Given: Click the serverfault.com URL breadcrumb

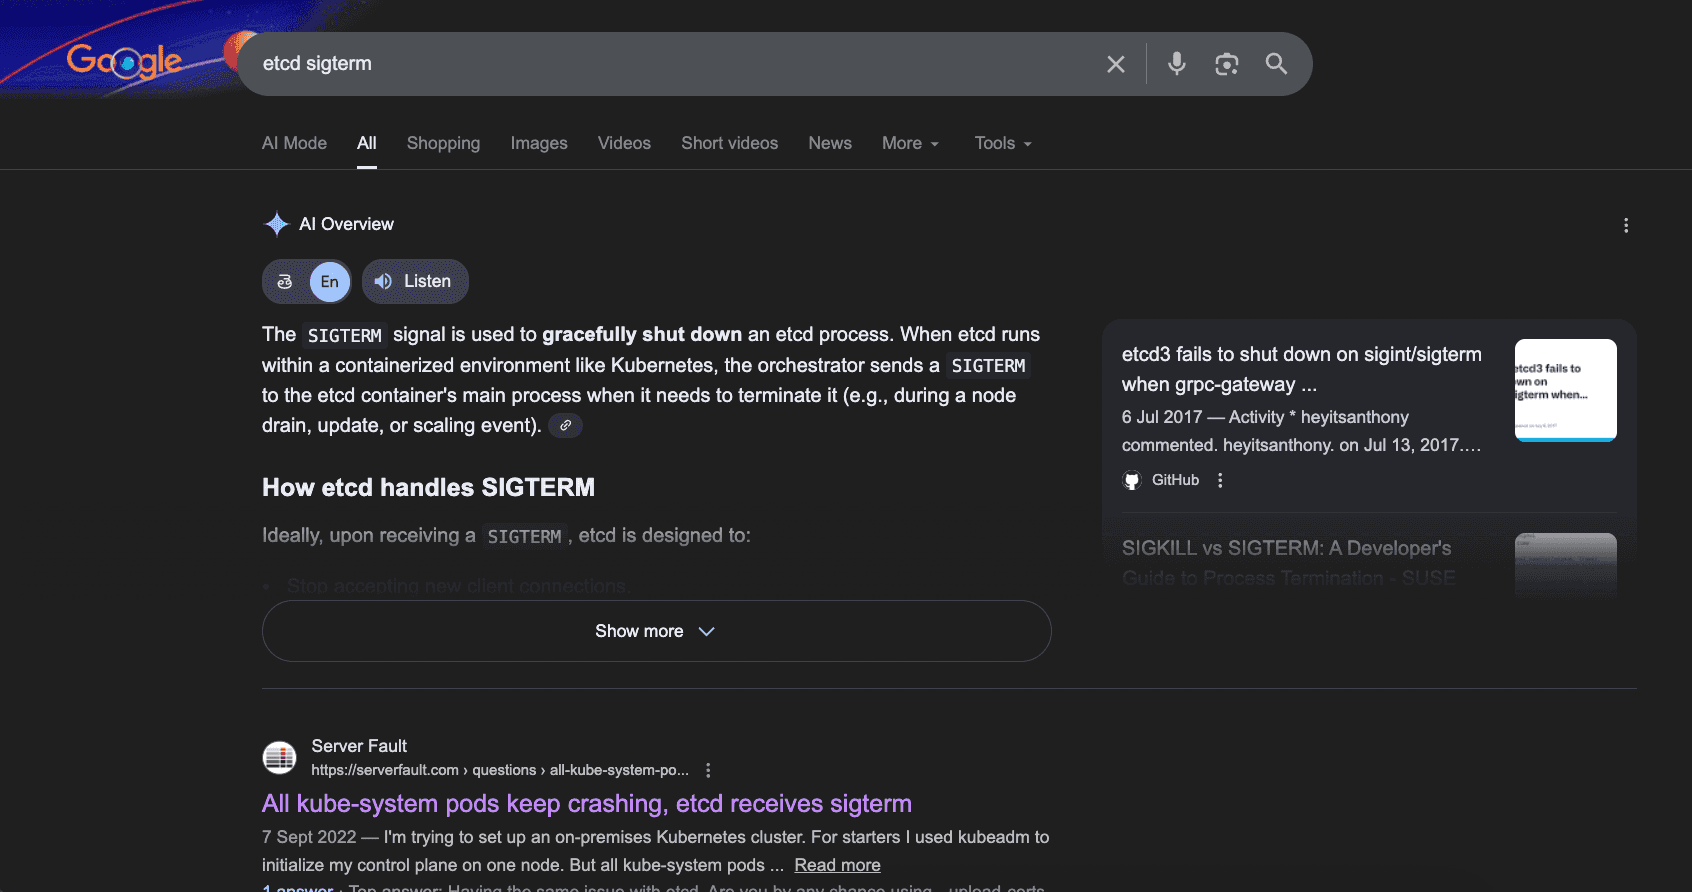Looking at the screenshot, I should pos(500,770).
